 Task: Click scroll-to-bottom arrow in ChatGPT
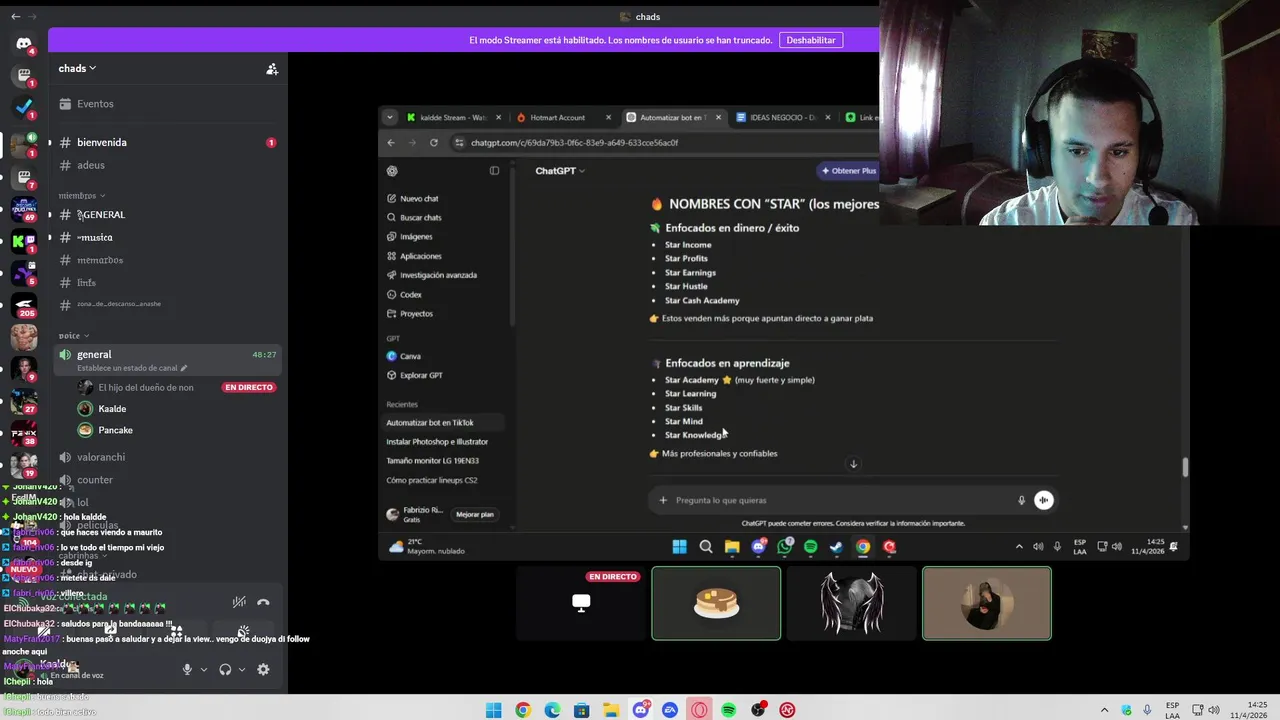click(853, 464)
